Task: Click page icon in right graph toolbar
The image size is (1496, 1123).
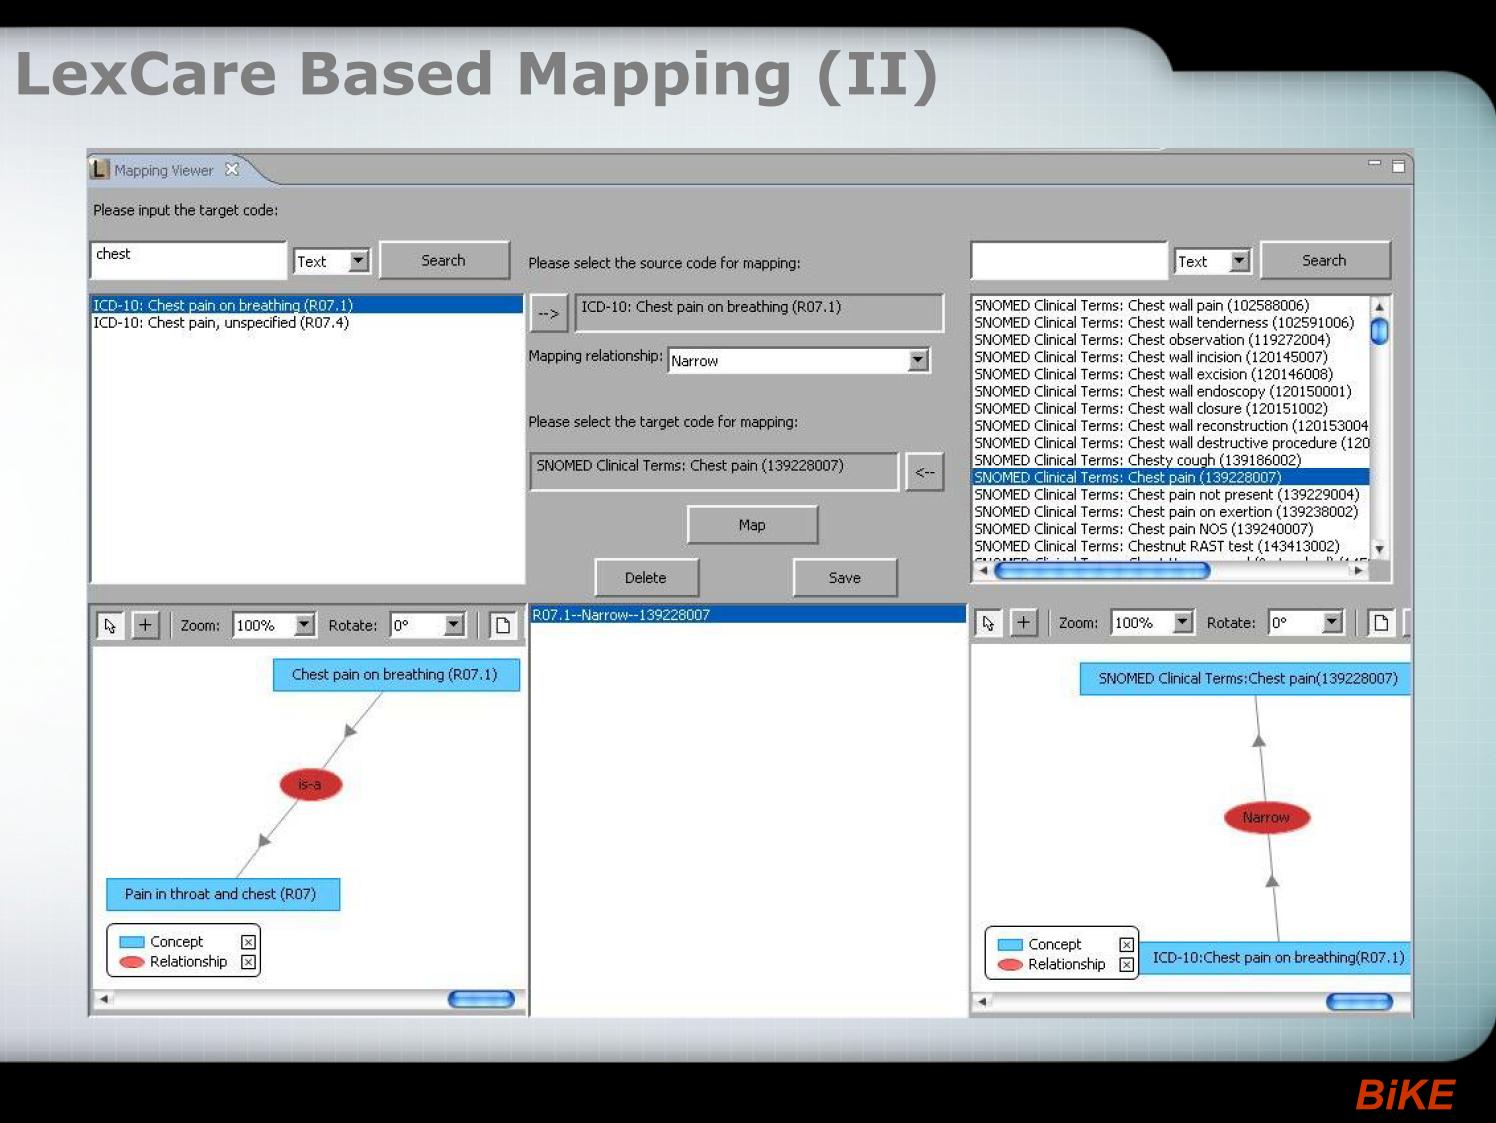Action: pyautogui.click(x=1381, y=623)
